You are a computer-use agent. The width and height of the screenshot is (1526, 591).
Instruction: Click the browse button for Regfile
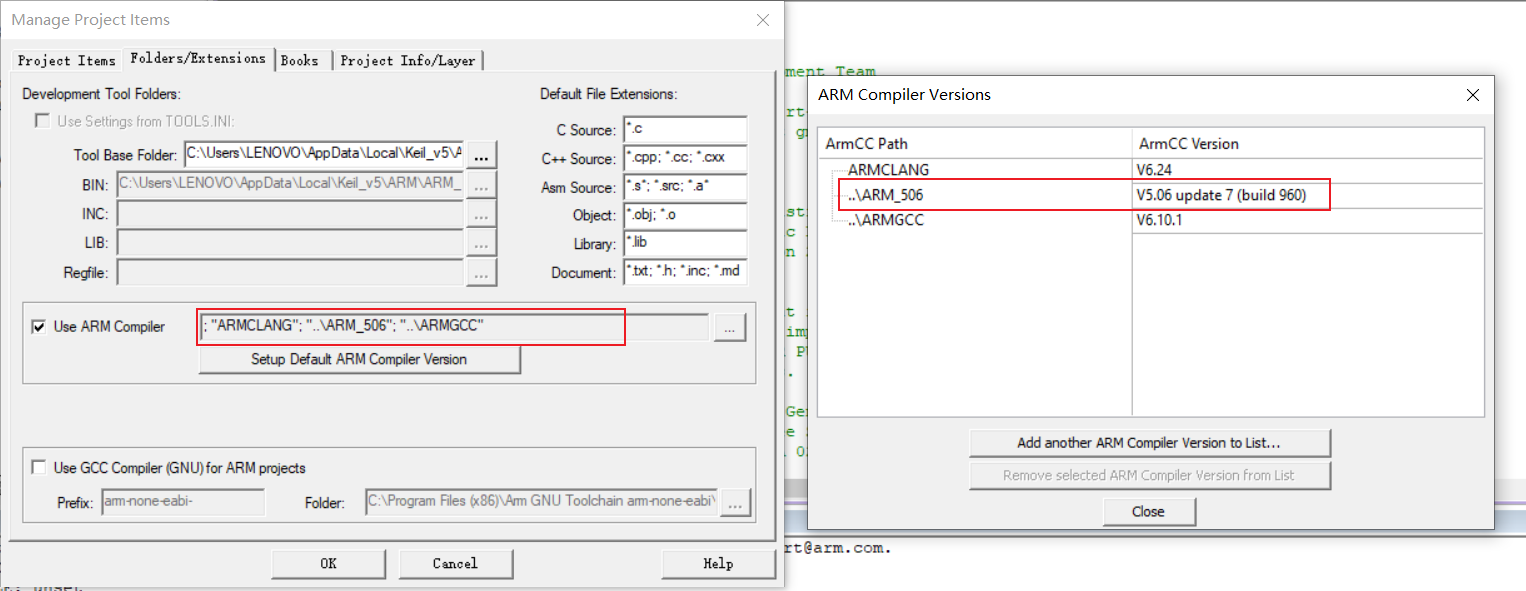[482, 272]
